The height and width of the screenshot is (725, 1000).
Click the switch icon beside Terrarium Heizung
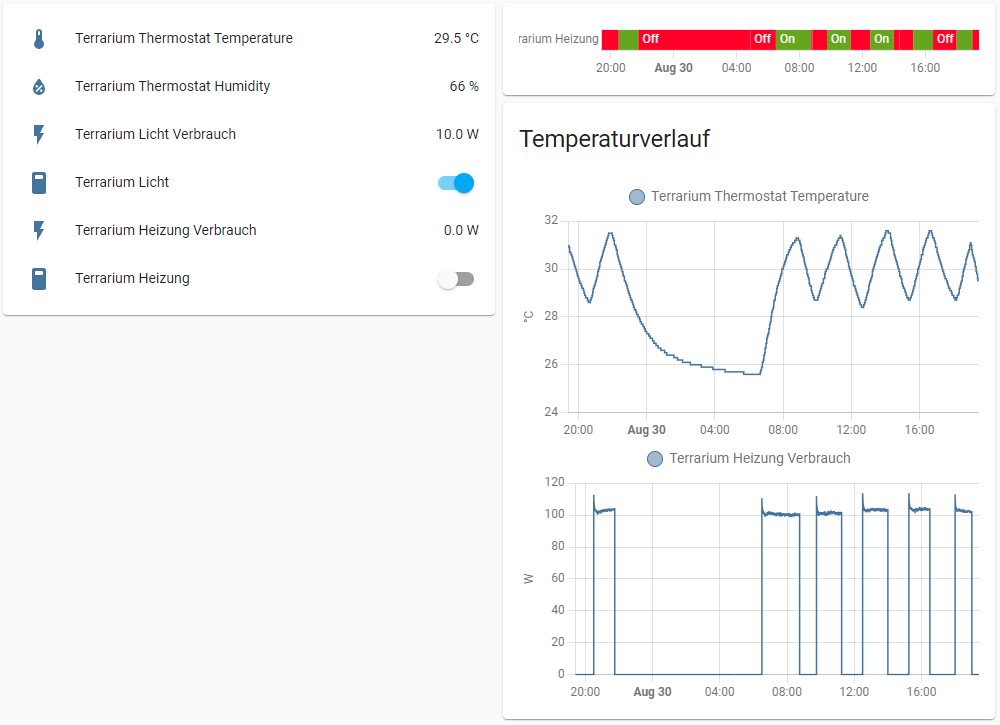click(x=39, y=278)
